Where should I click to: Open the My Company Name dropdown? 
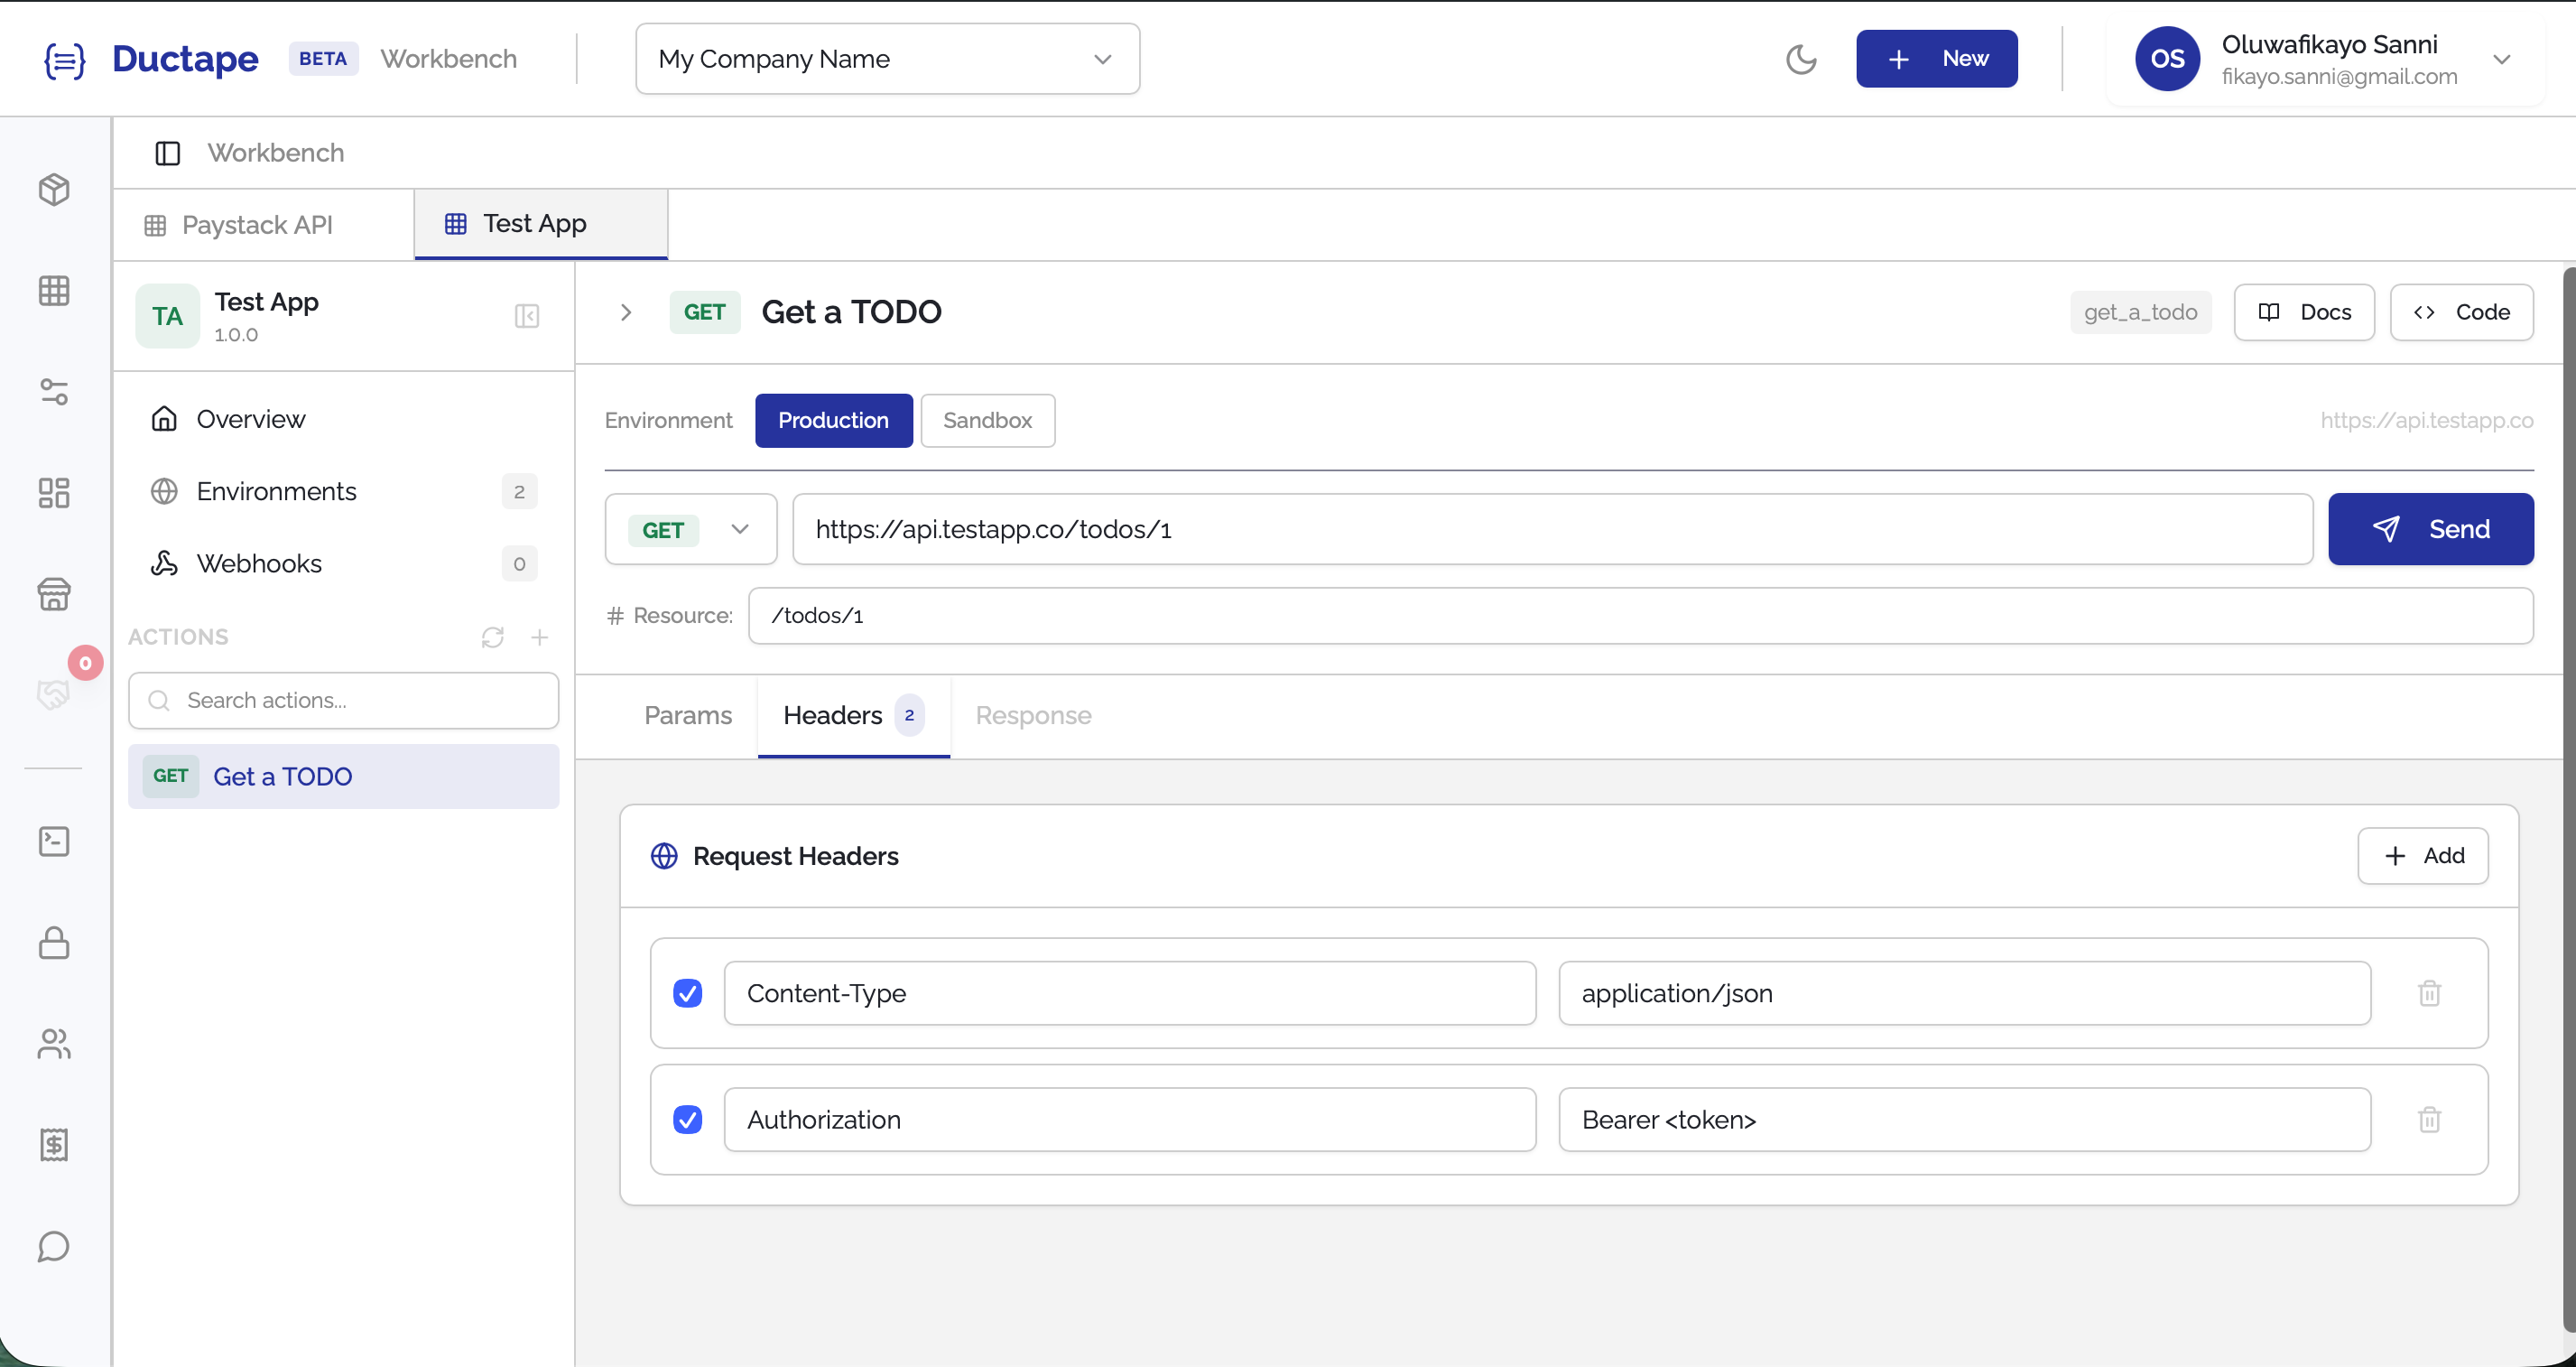(886, 58)
